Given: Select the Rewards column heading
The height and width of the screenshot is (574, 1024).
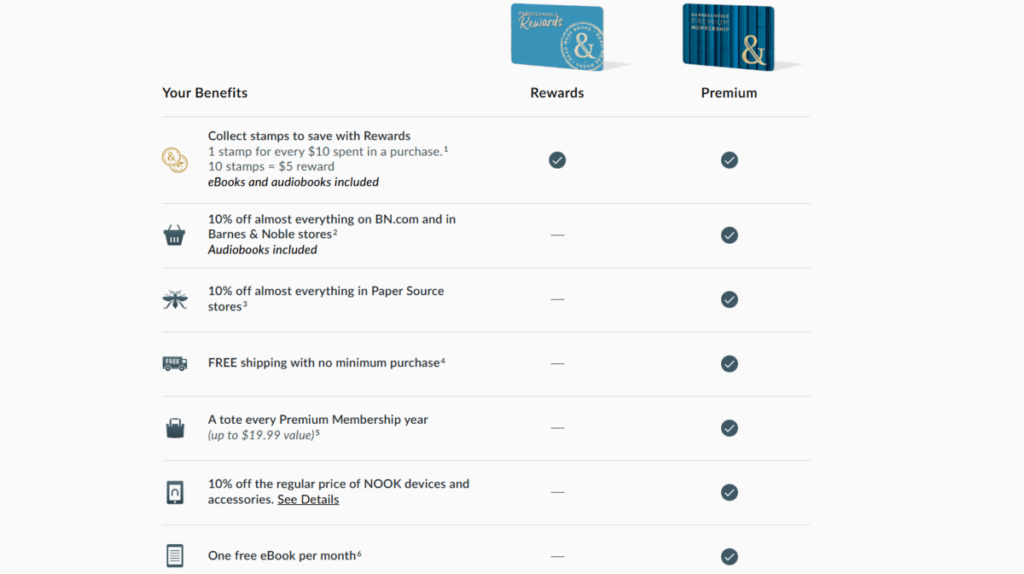Looking at the screenshot, I should 557,93.
